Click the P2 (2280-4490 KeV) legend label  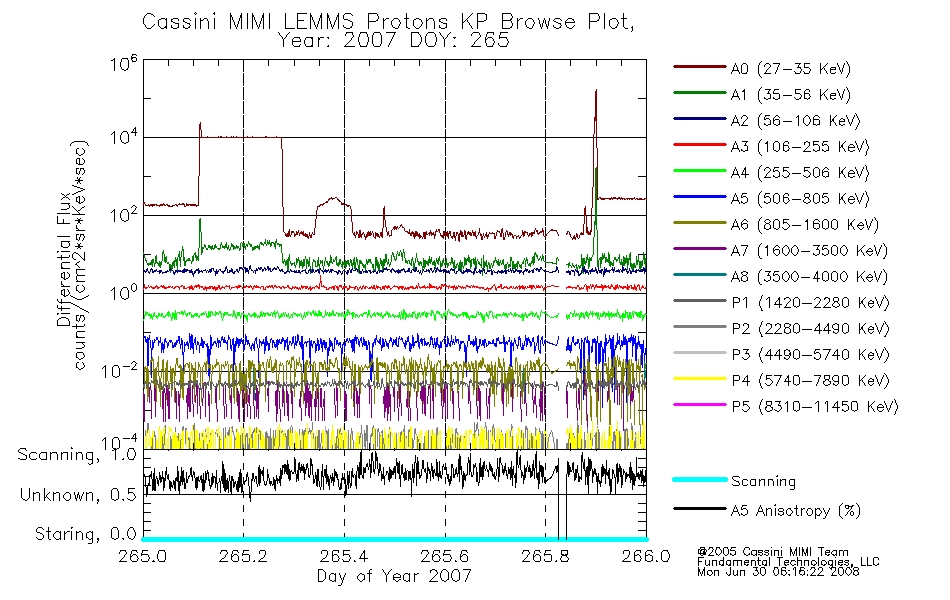[810, 329]
